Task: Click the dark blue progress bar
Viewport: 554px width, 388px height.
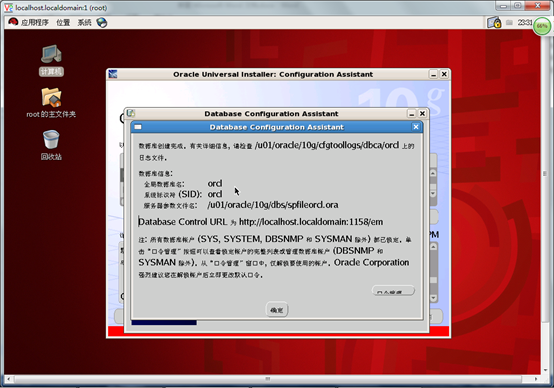Action: (x=164, y=322)
